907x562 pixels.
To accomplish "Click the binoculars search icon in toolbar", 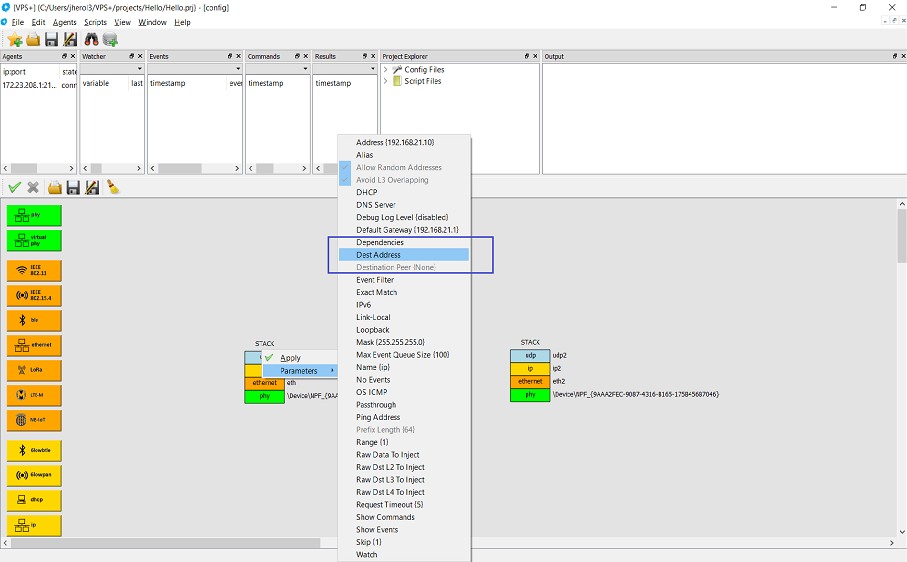I will click(90, 40).
